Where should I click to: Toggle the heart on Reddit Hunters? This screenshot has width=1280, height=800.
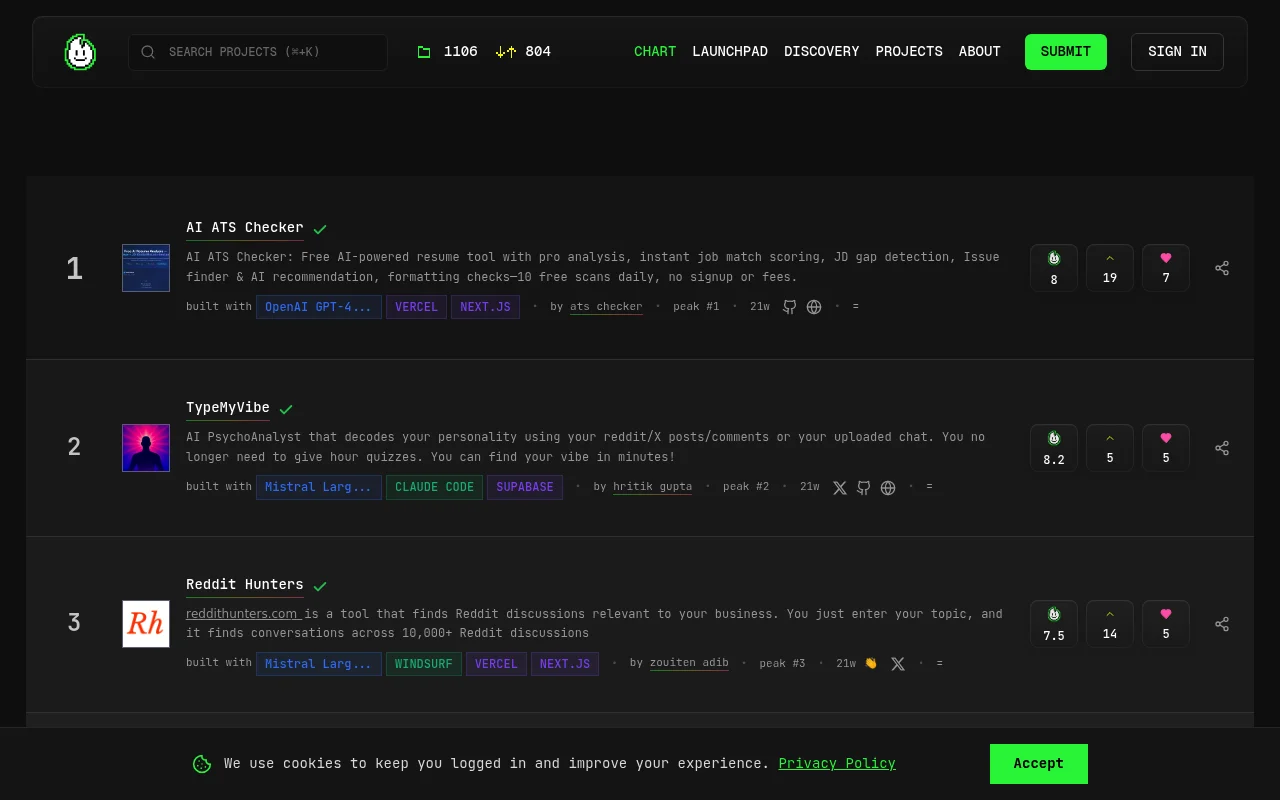pos(1166,624)
